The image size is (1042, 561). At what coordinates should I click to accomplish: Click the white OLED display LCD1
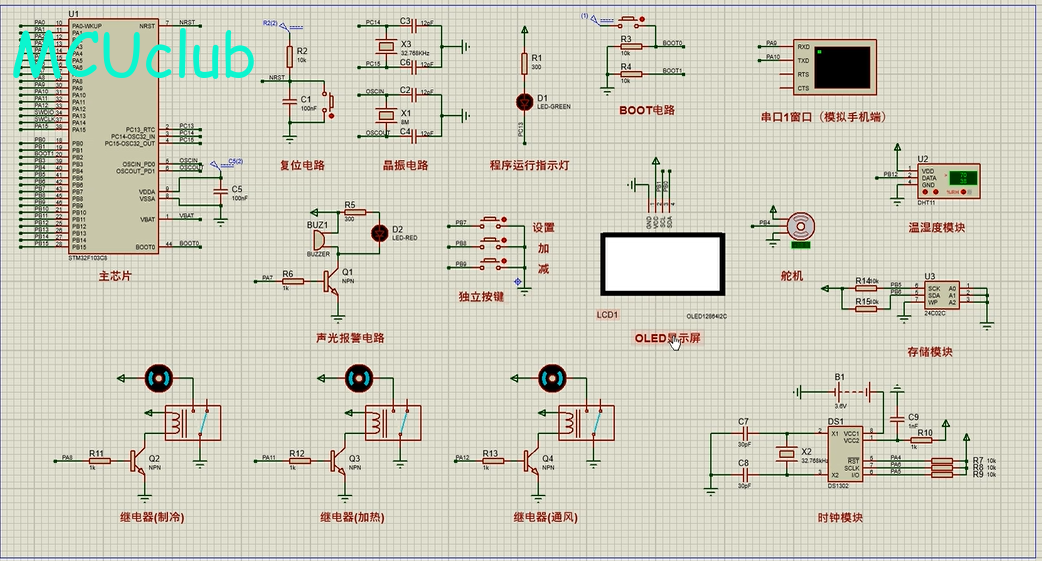point(663,264)
